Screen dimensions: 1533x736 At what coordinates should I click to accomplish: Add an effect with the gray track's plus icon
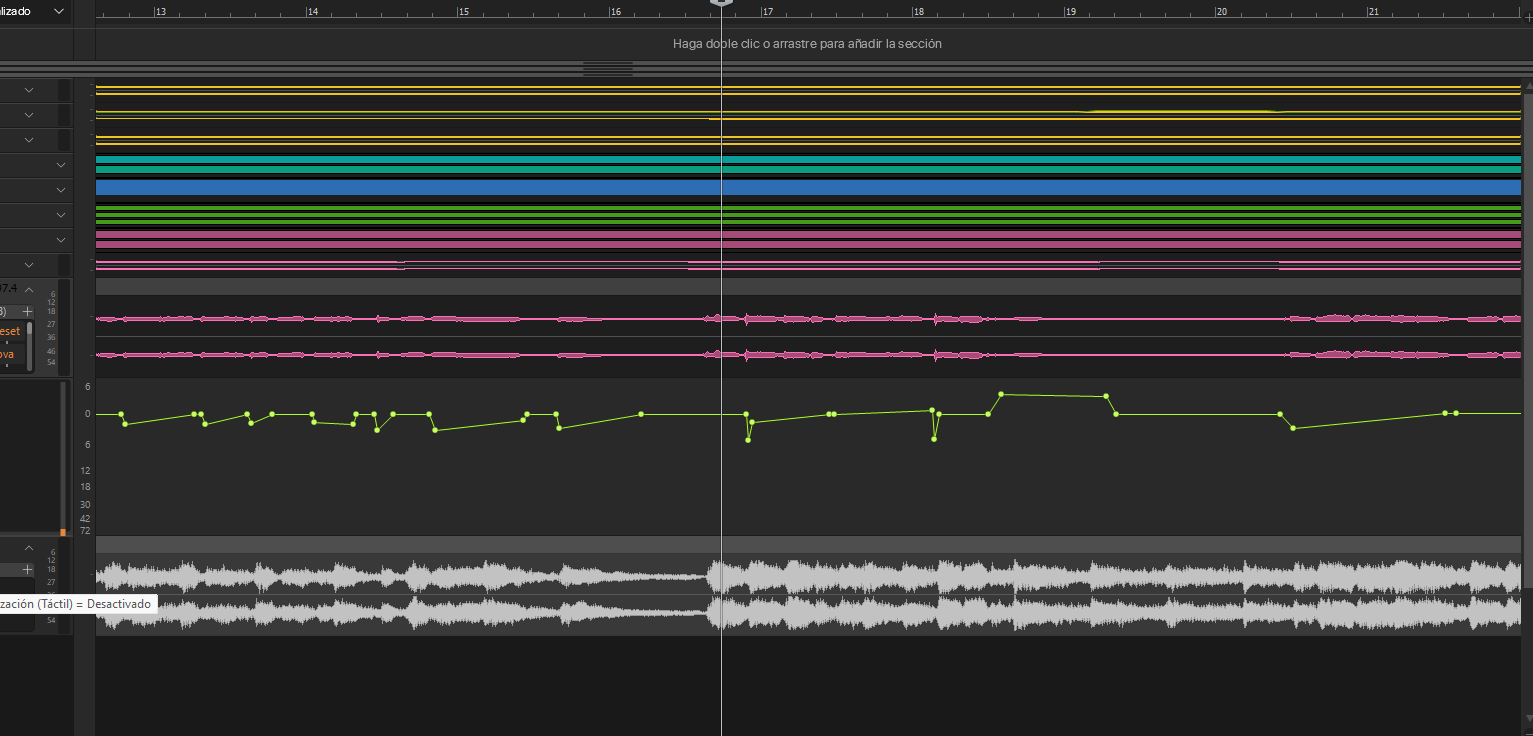pyautogui.click(x=28, y=569)
